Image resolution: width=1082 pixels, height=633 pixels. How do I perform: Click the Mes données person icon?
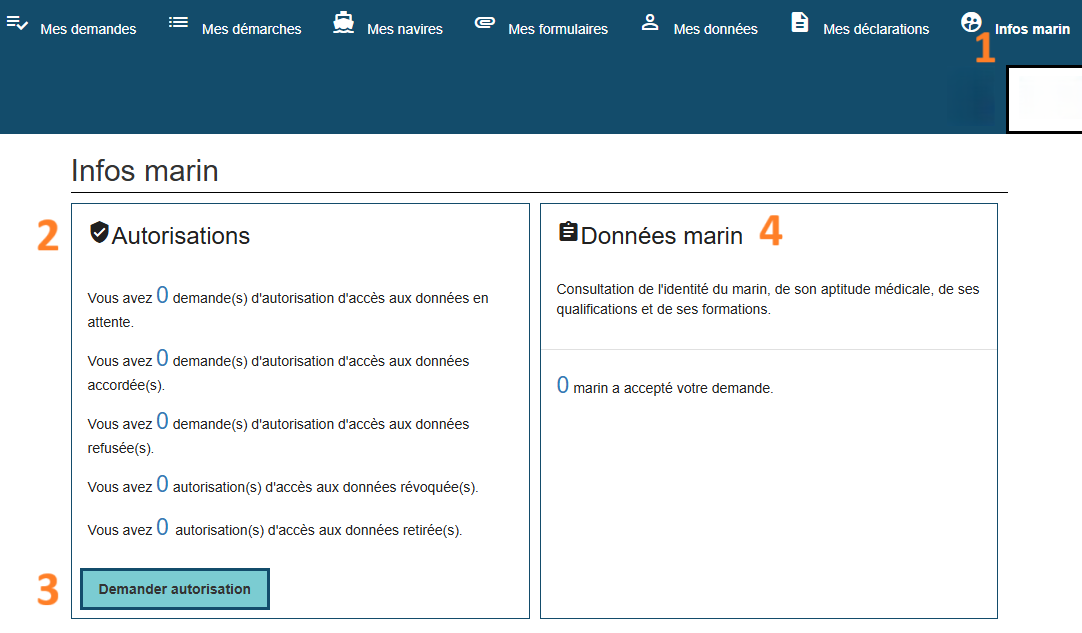[650, 22]
